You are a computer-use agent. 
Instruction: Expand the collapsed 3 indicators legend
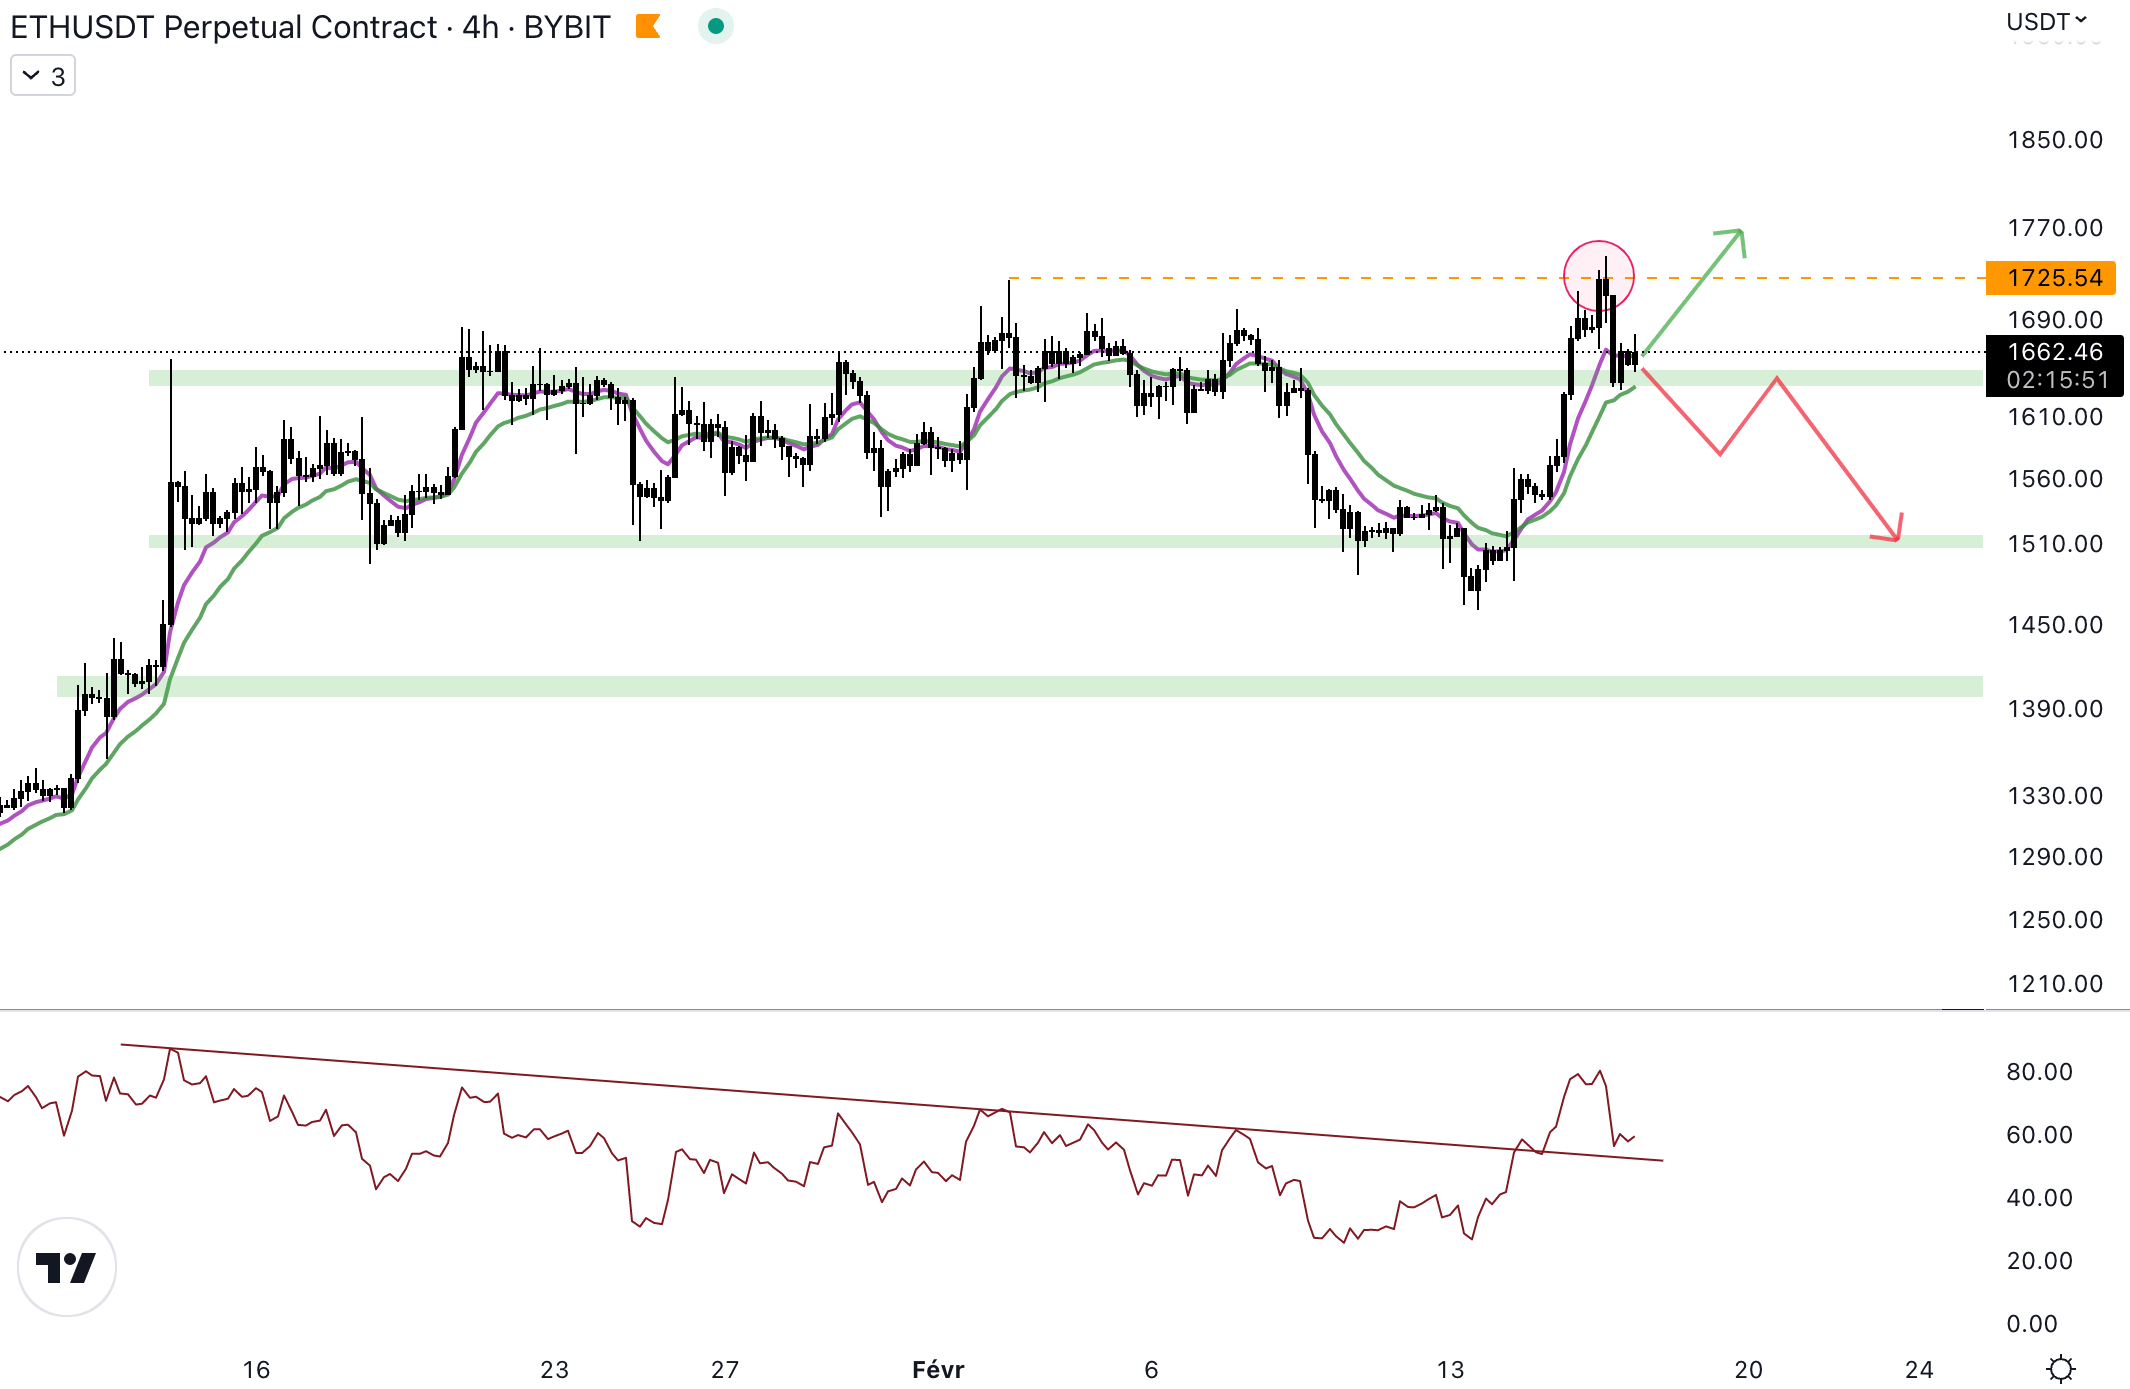pyautogui.click(x=43, y=76)
